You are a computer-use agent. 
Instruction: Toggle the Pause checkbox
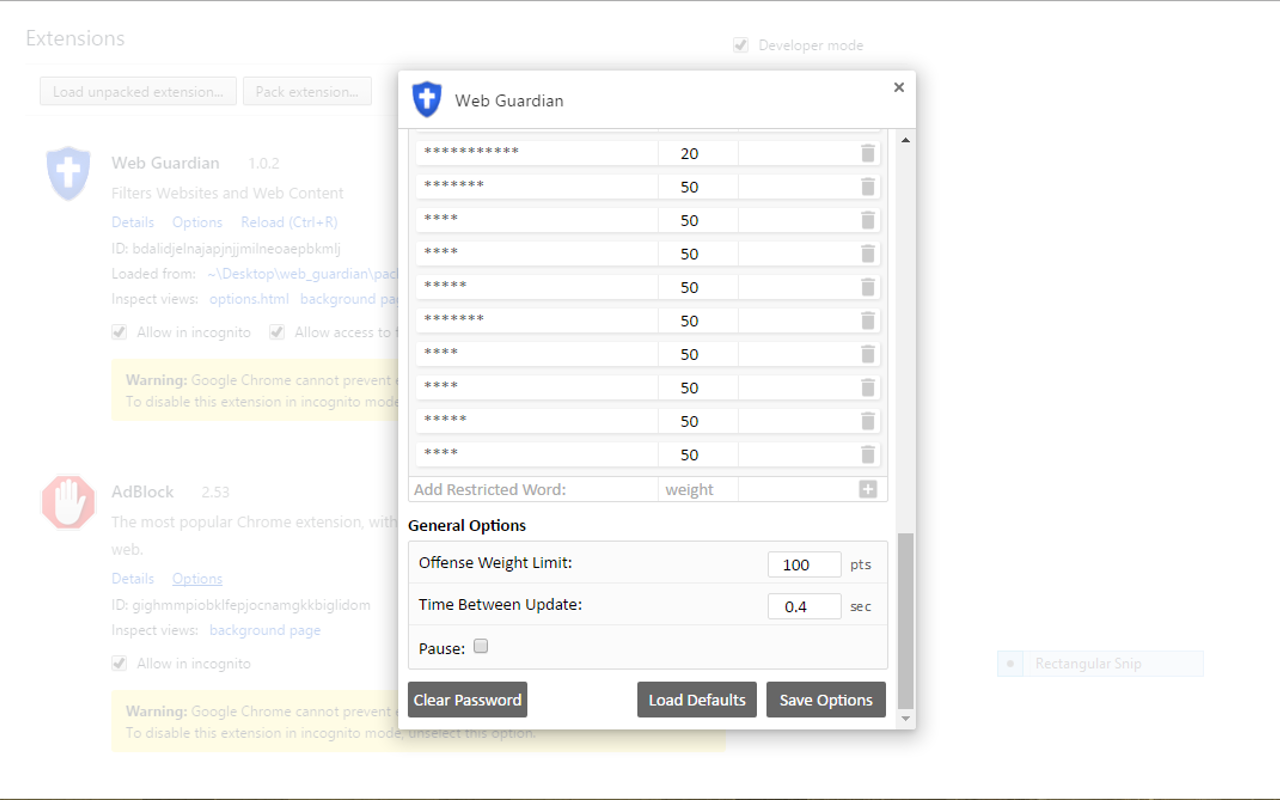pyautogui.click(x=481, y=646)
